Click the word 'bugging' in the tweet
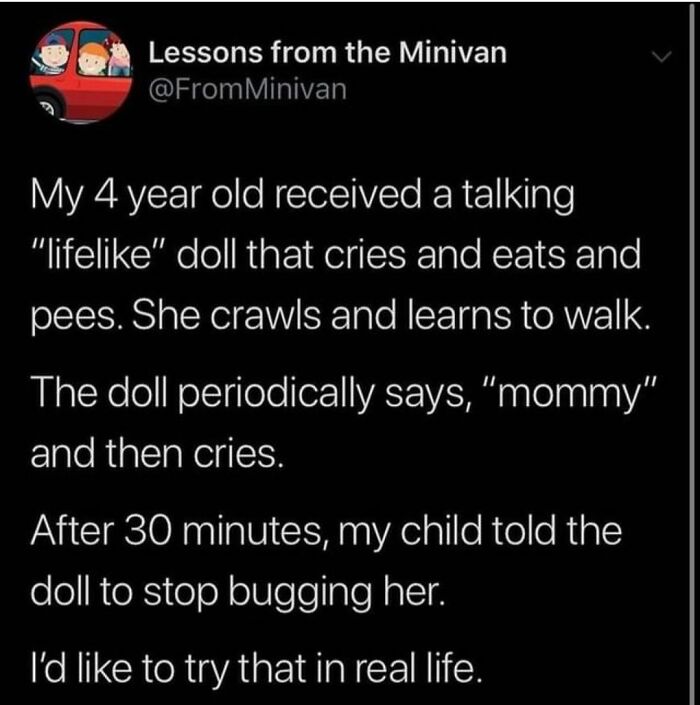The height and width of the screenshot is (705, 700). (x=300, y=594)
